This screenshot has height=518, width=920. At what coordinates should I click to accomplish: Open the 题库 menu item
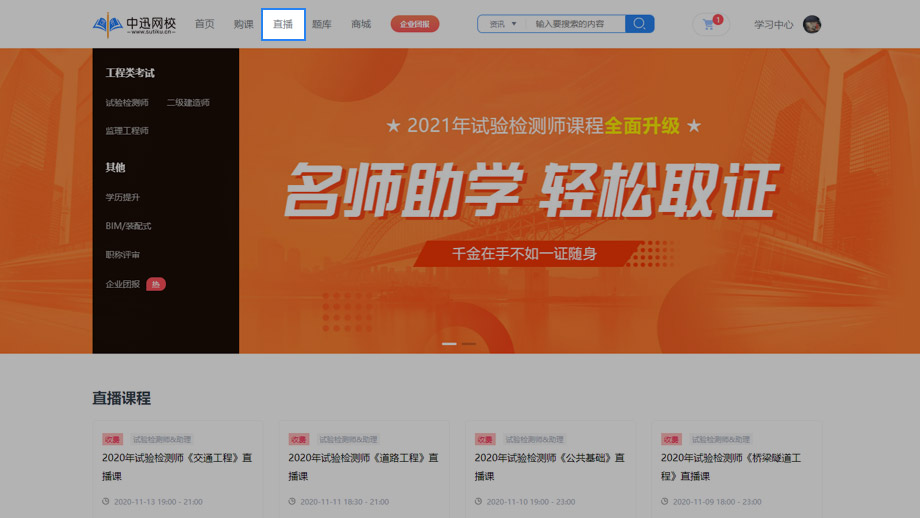click(321, 24)
